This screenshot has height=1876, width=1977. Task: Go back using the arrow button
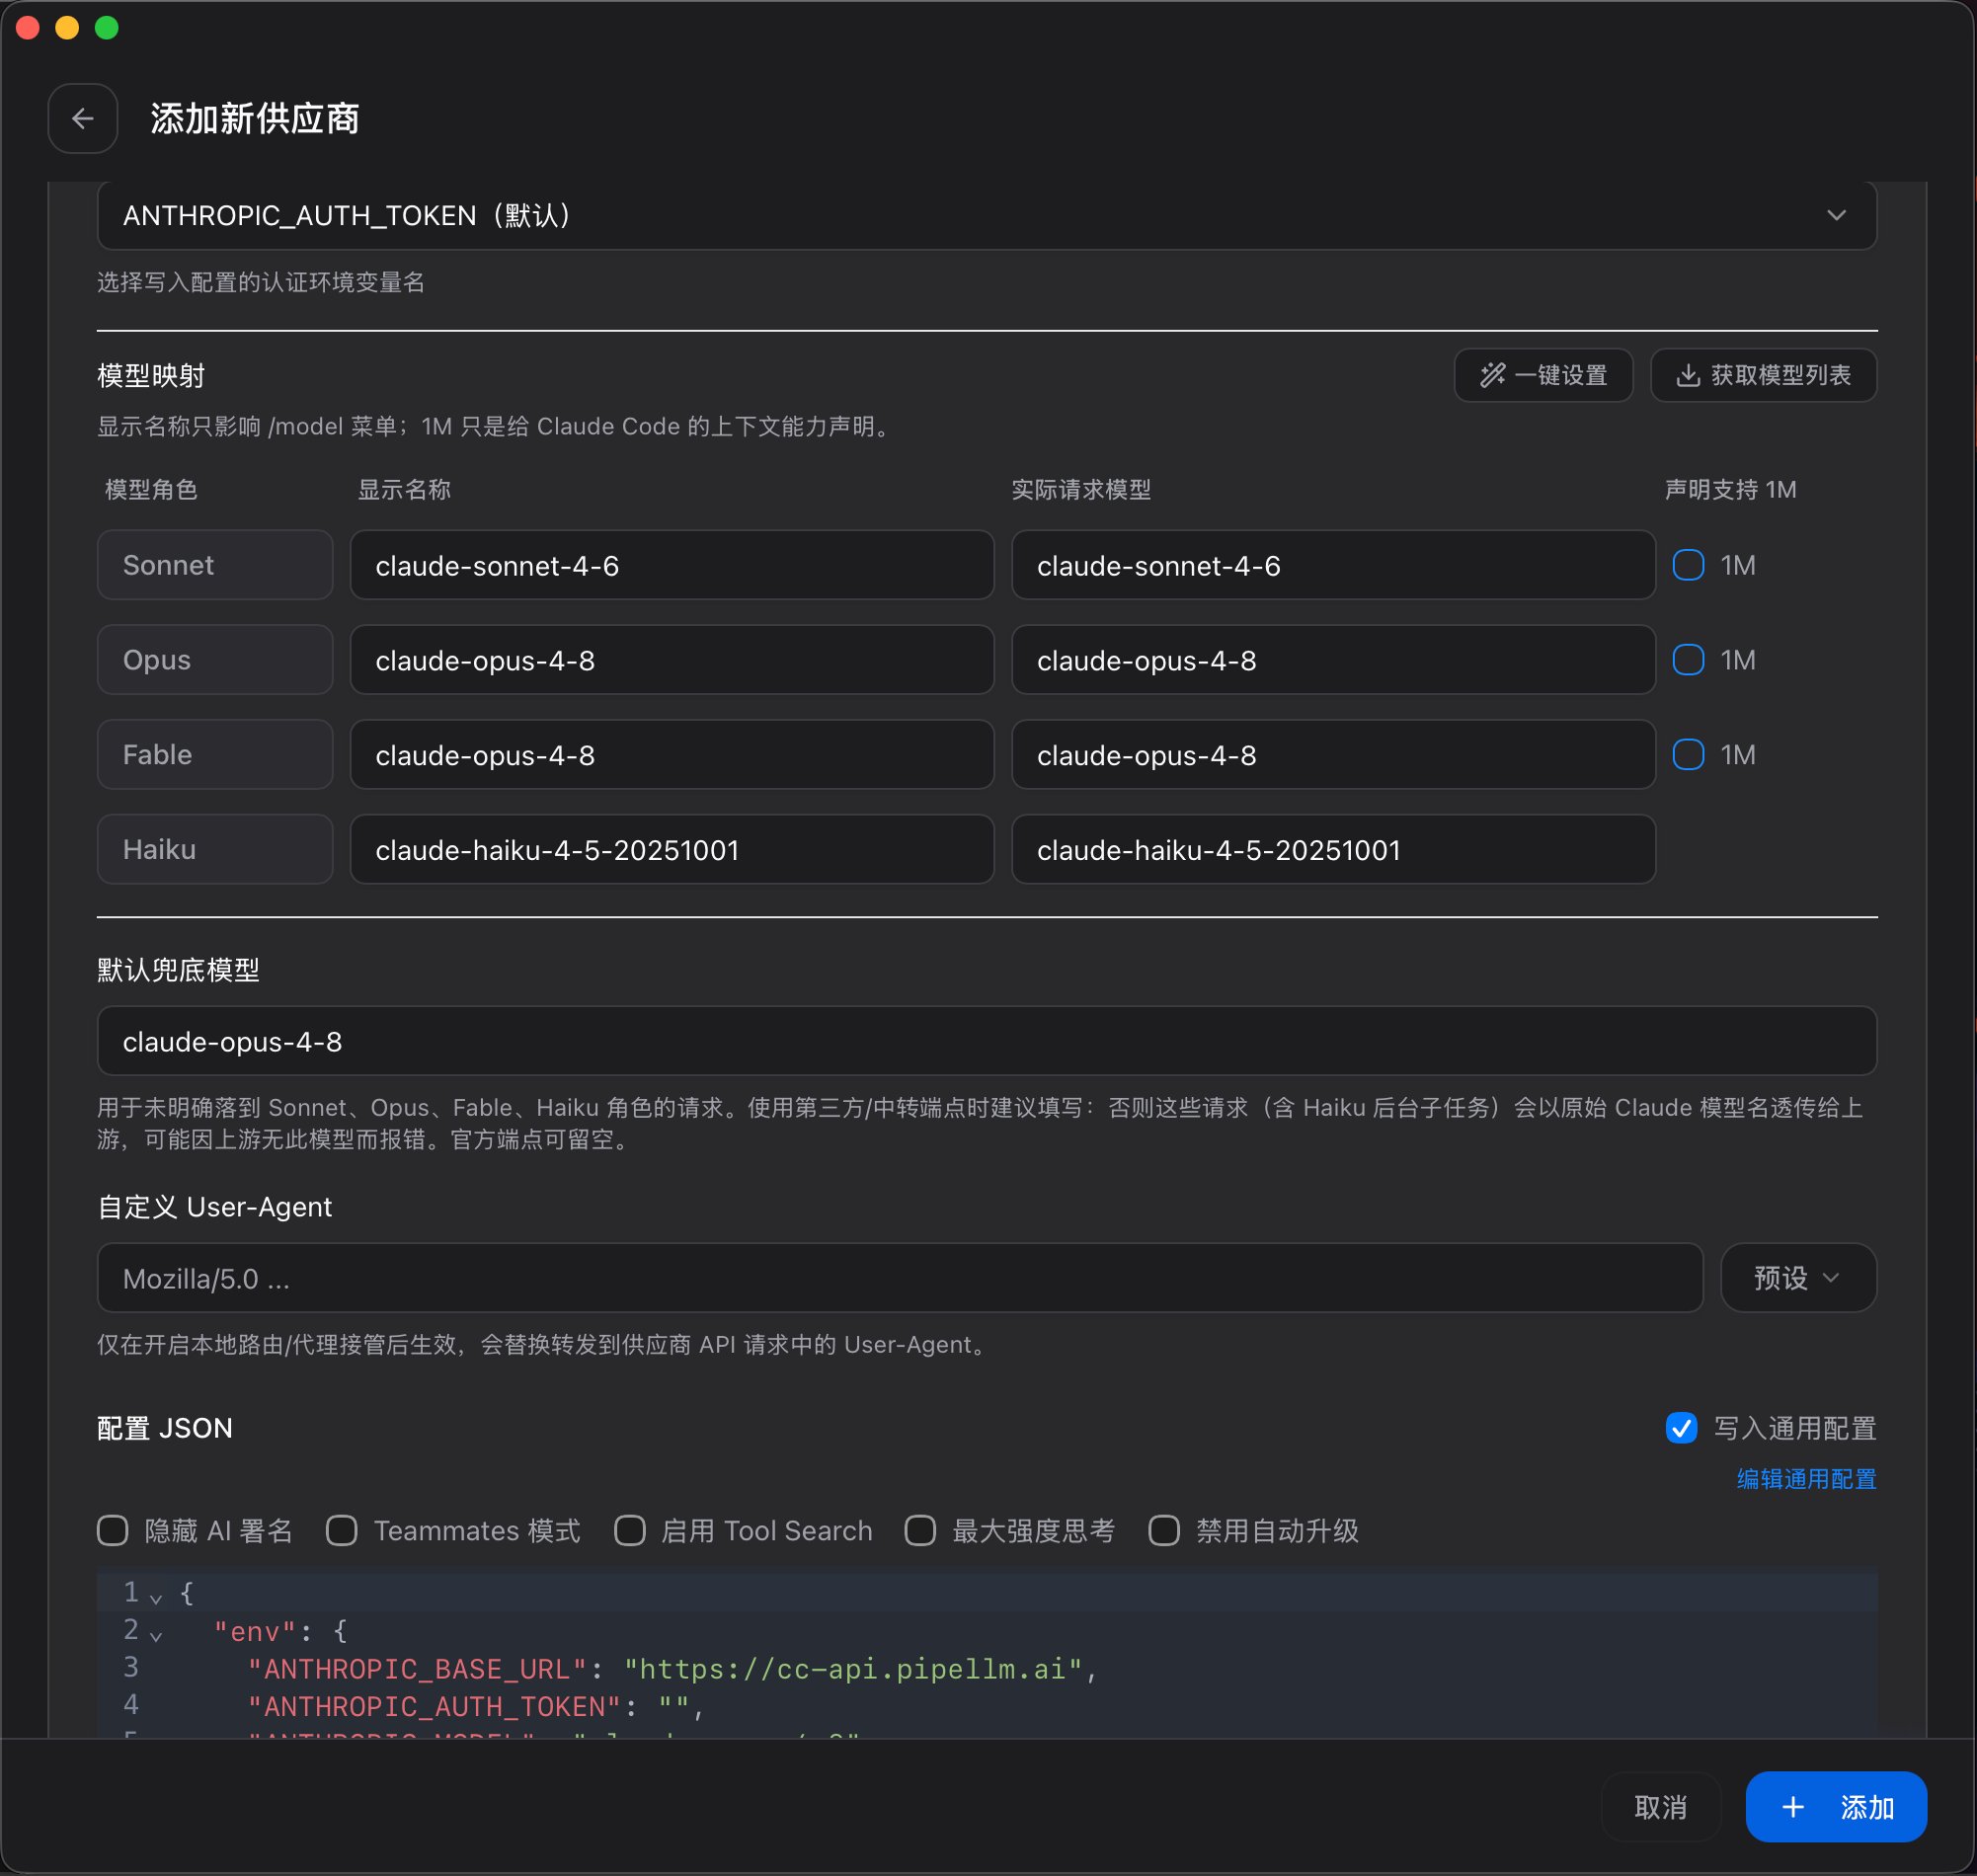point(82,119)
